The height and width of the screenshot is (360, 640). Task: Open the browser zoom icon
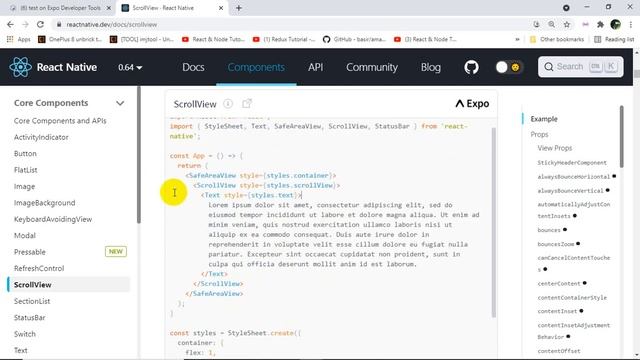(551, 24)
